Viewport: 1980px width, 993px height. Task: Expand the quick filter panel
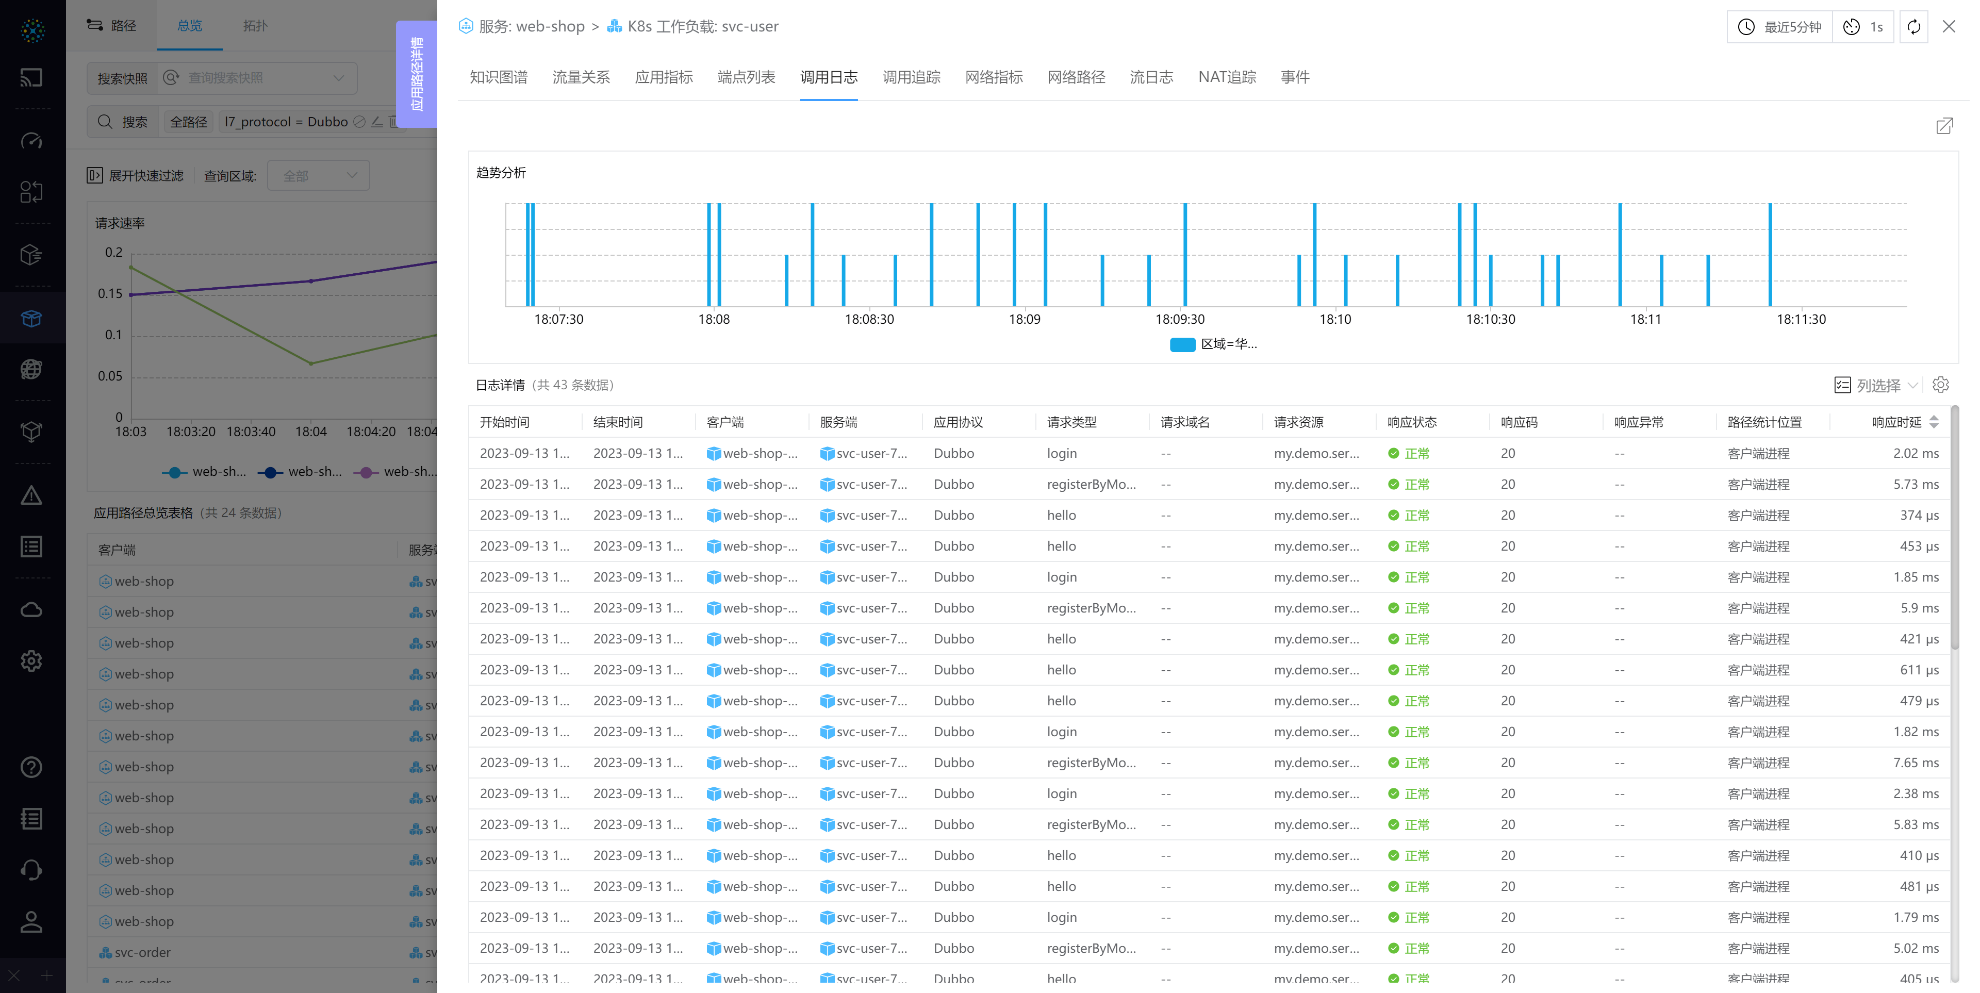click(136, 176)
